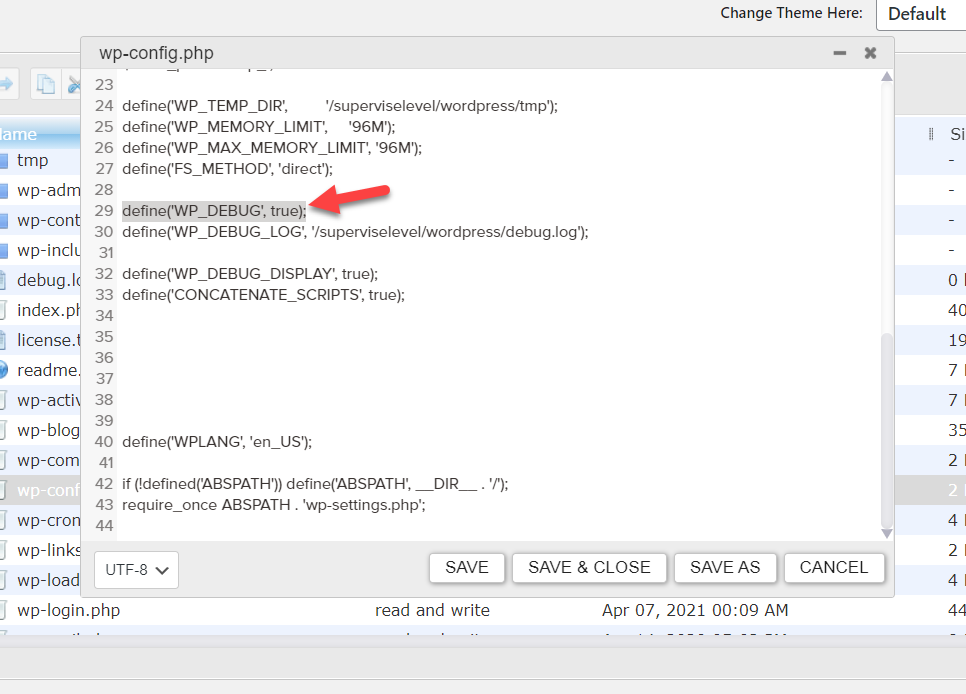Viewport: 966px width, 694px height.
Task: Select wp-content folder in file list
Action: pos(40,221)
